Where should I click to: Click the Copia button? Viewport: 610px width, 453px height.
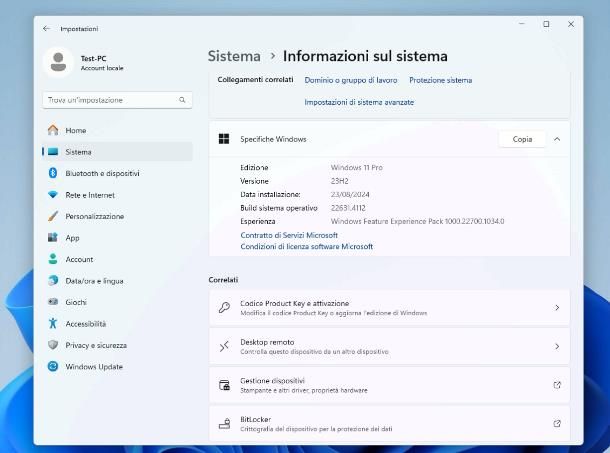[522, 139]
